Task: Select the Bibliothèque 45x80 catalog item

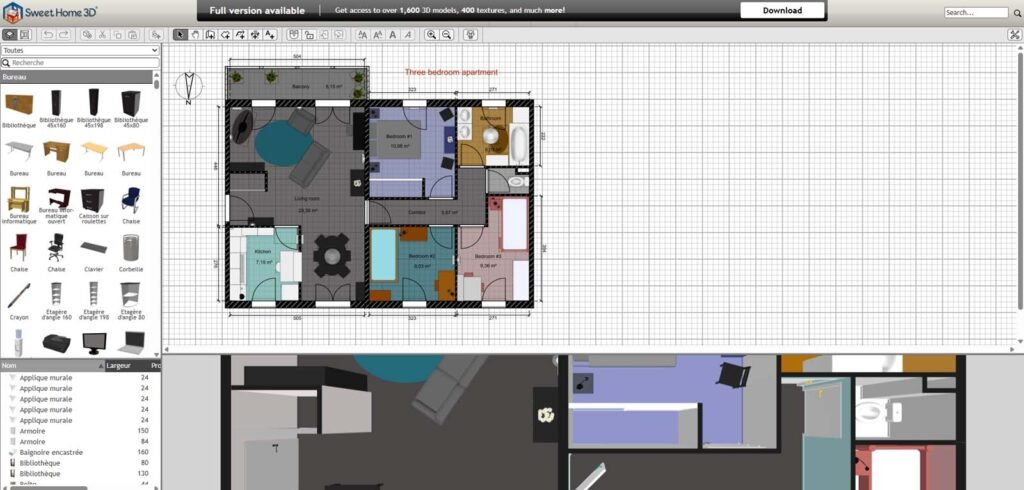Action: [131, 108]
